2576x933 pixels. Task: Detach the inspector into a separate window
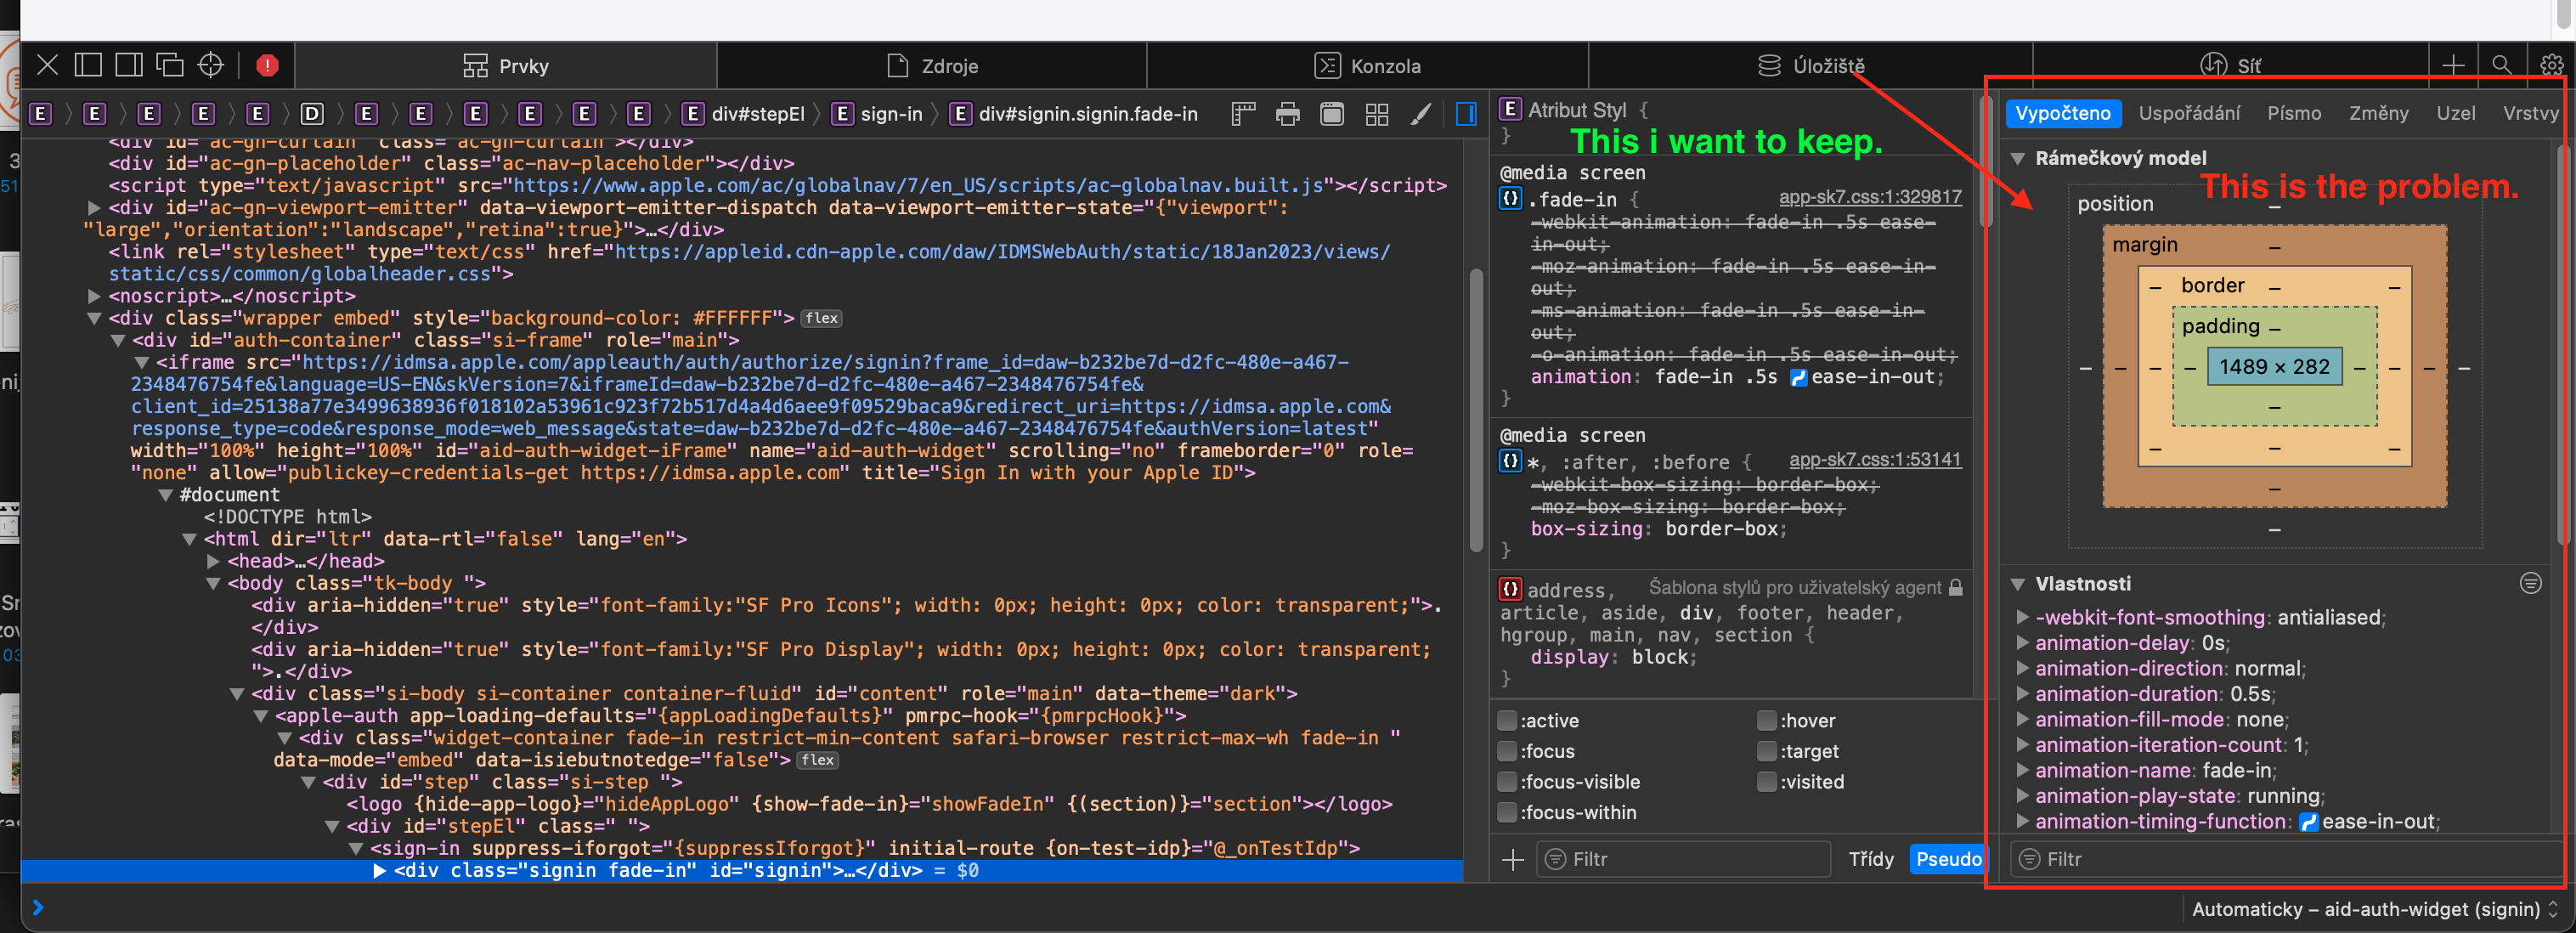pos(169,66)
